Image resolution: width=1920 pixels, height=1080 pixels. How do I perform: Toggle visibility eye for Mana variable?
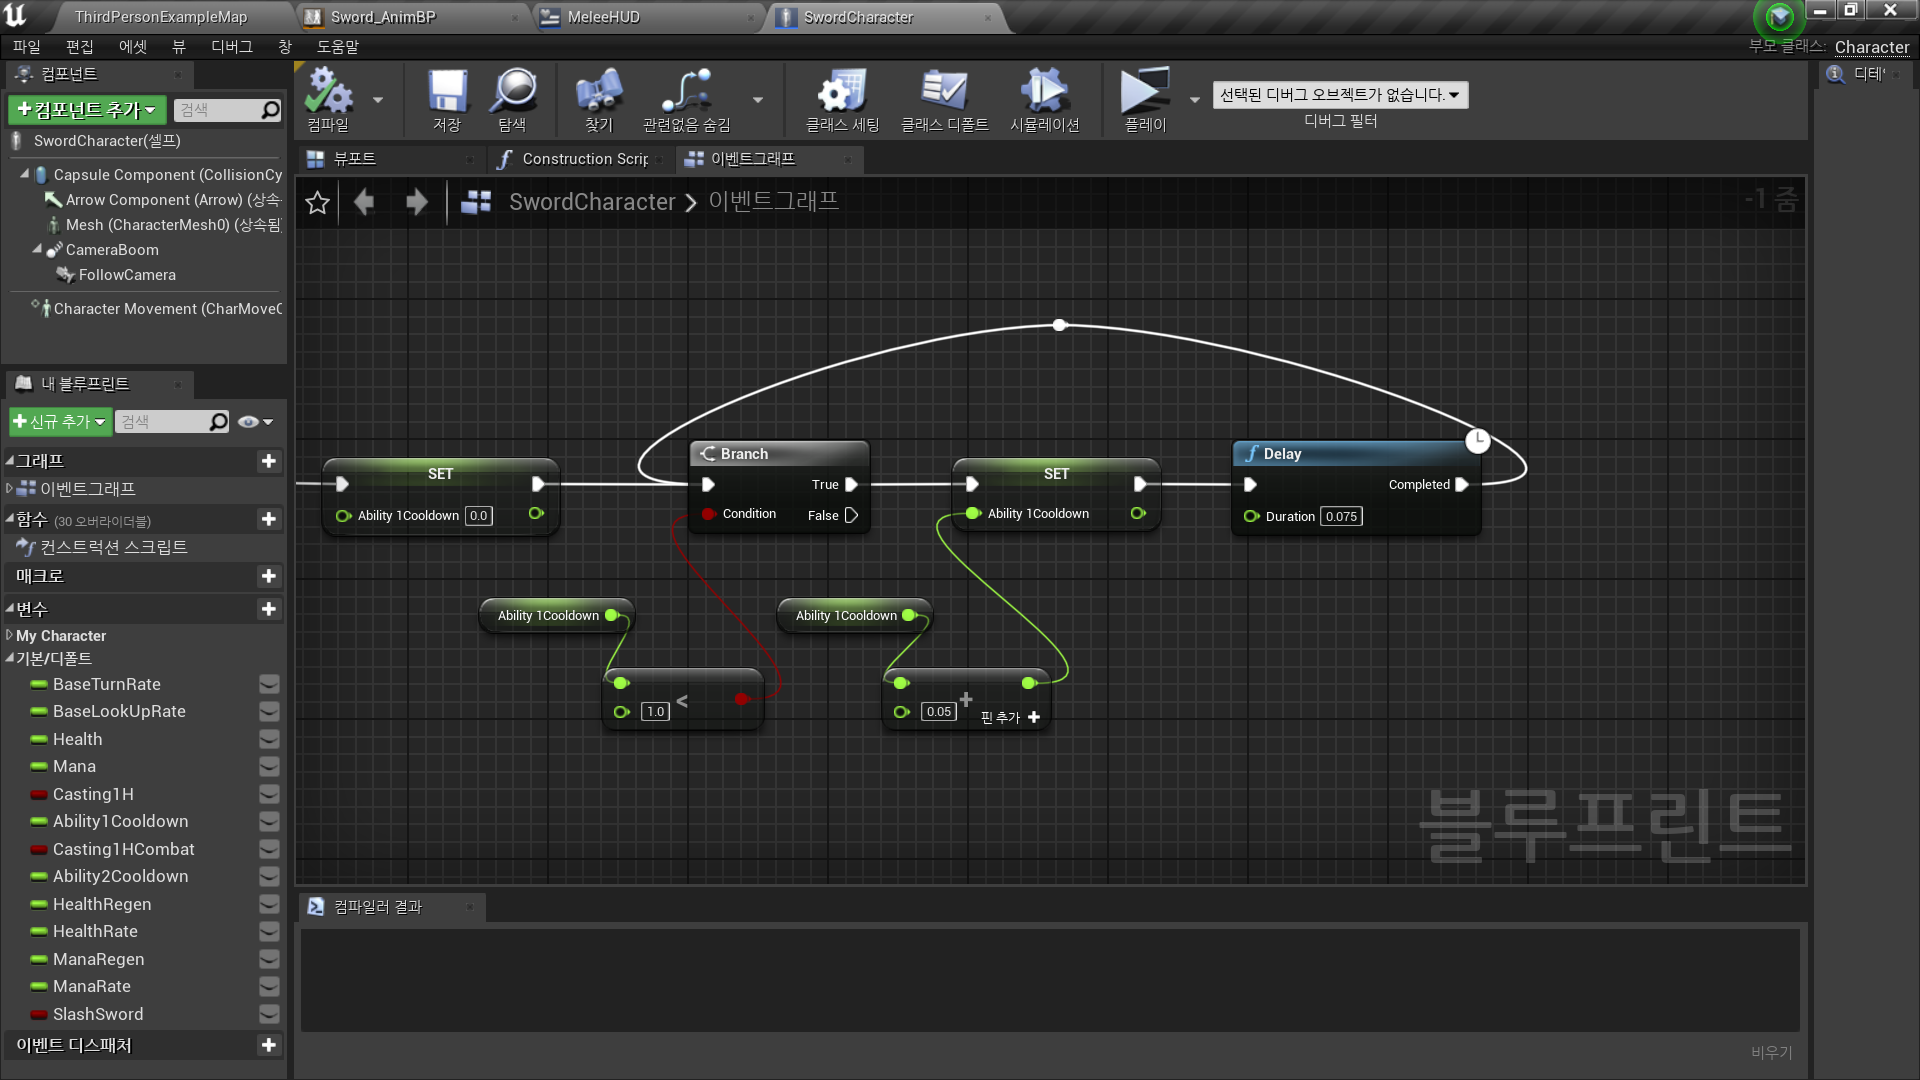click(269, 767)
